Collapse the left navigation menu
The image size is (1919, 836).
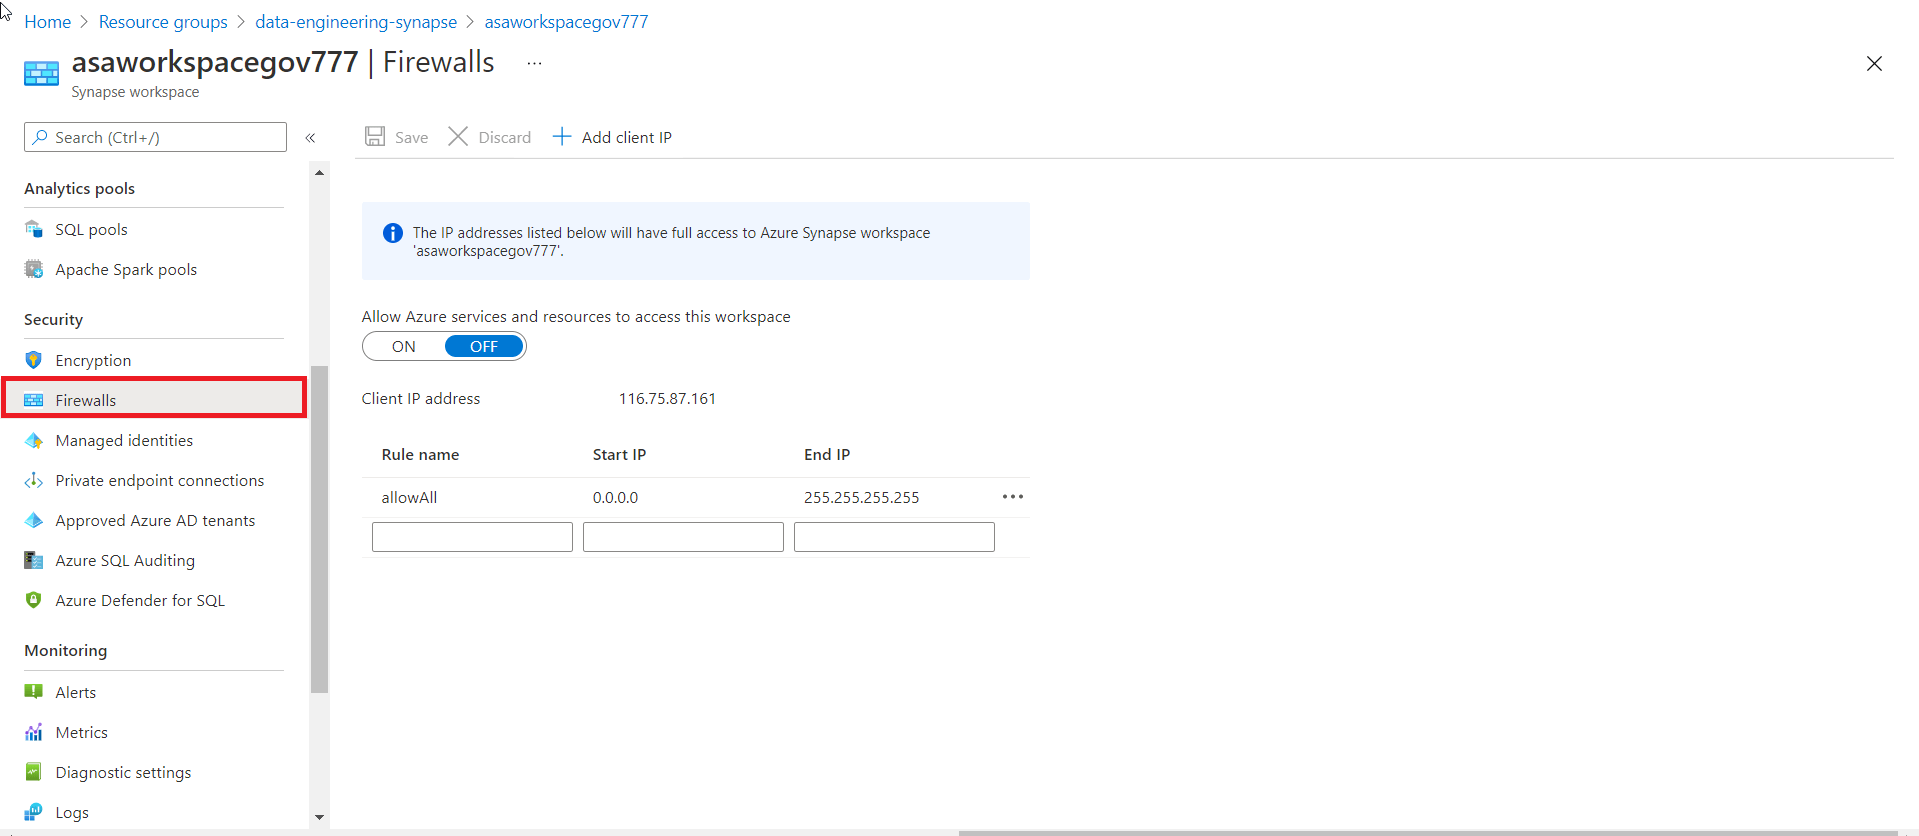[x=310, y=138]
